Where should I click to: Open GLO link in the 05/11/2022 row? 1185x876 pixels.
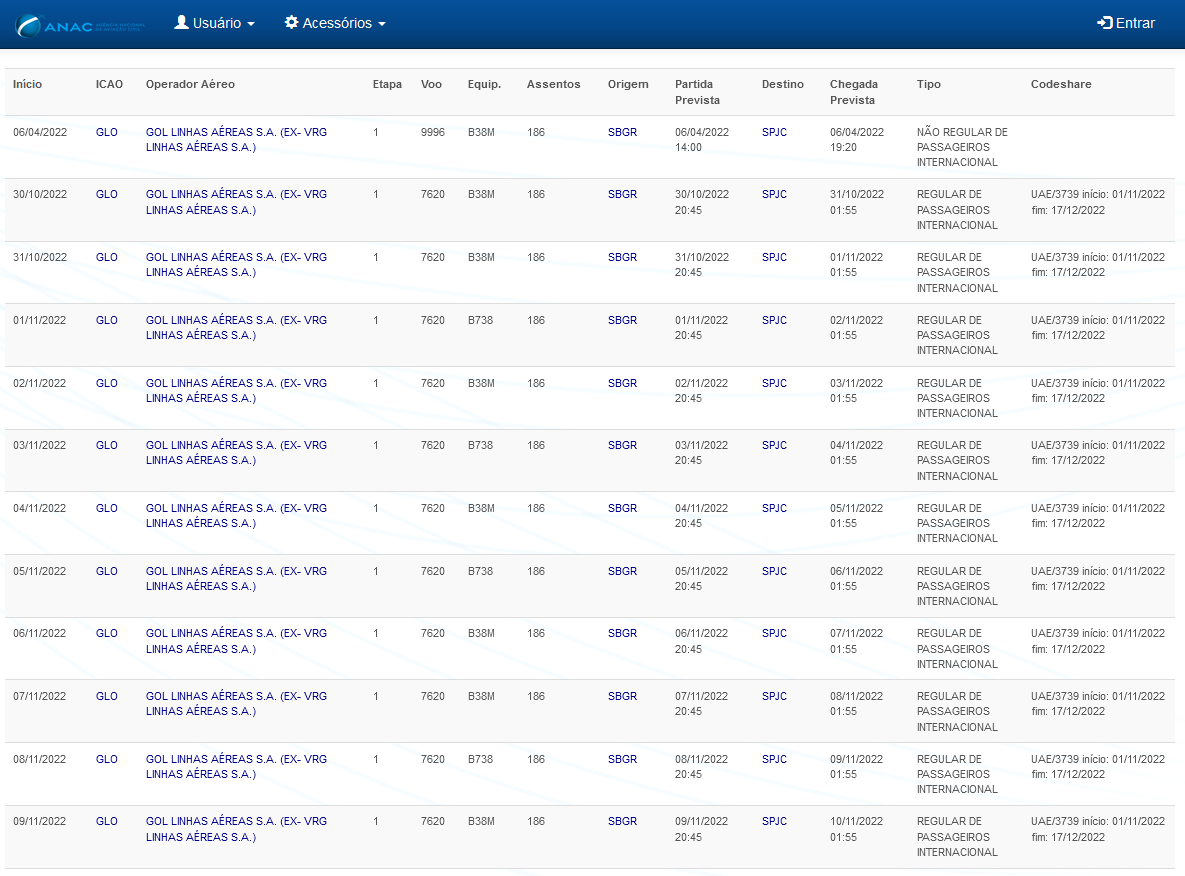(107, 571)
